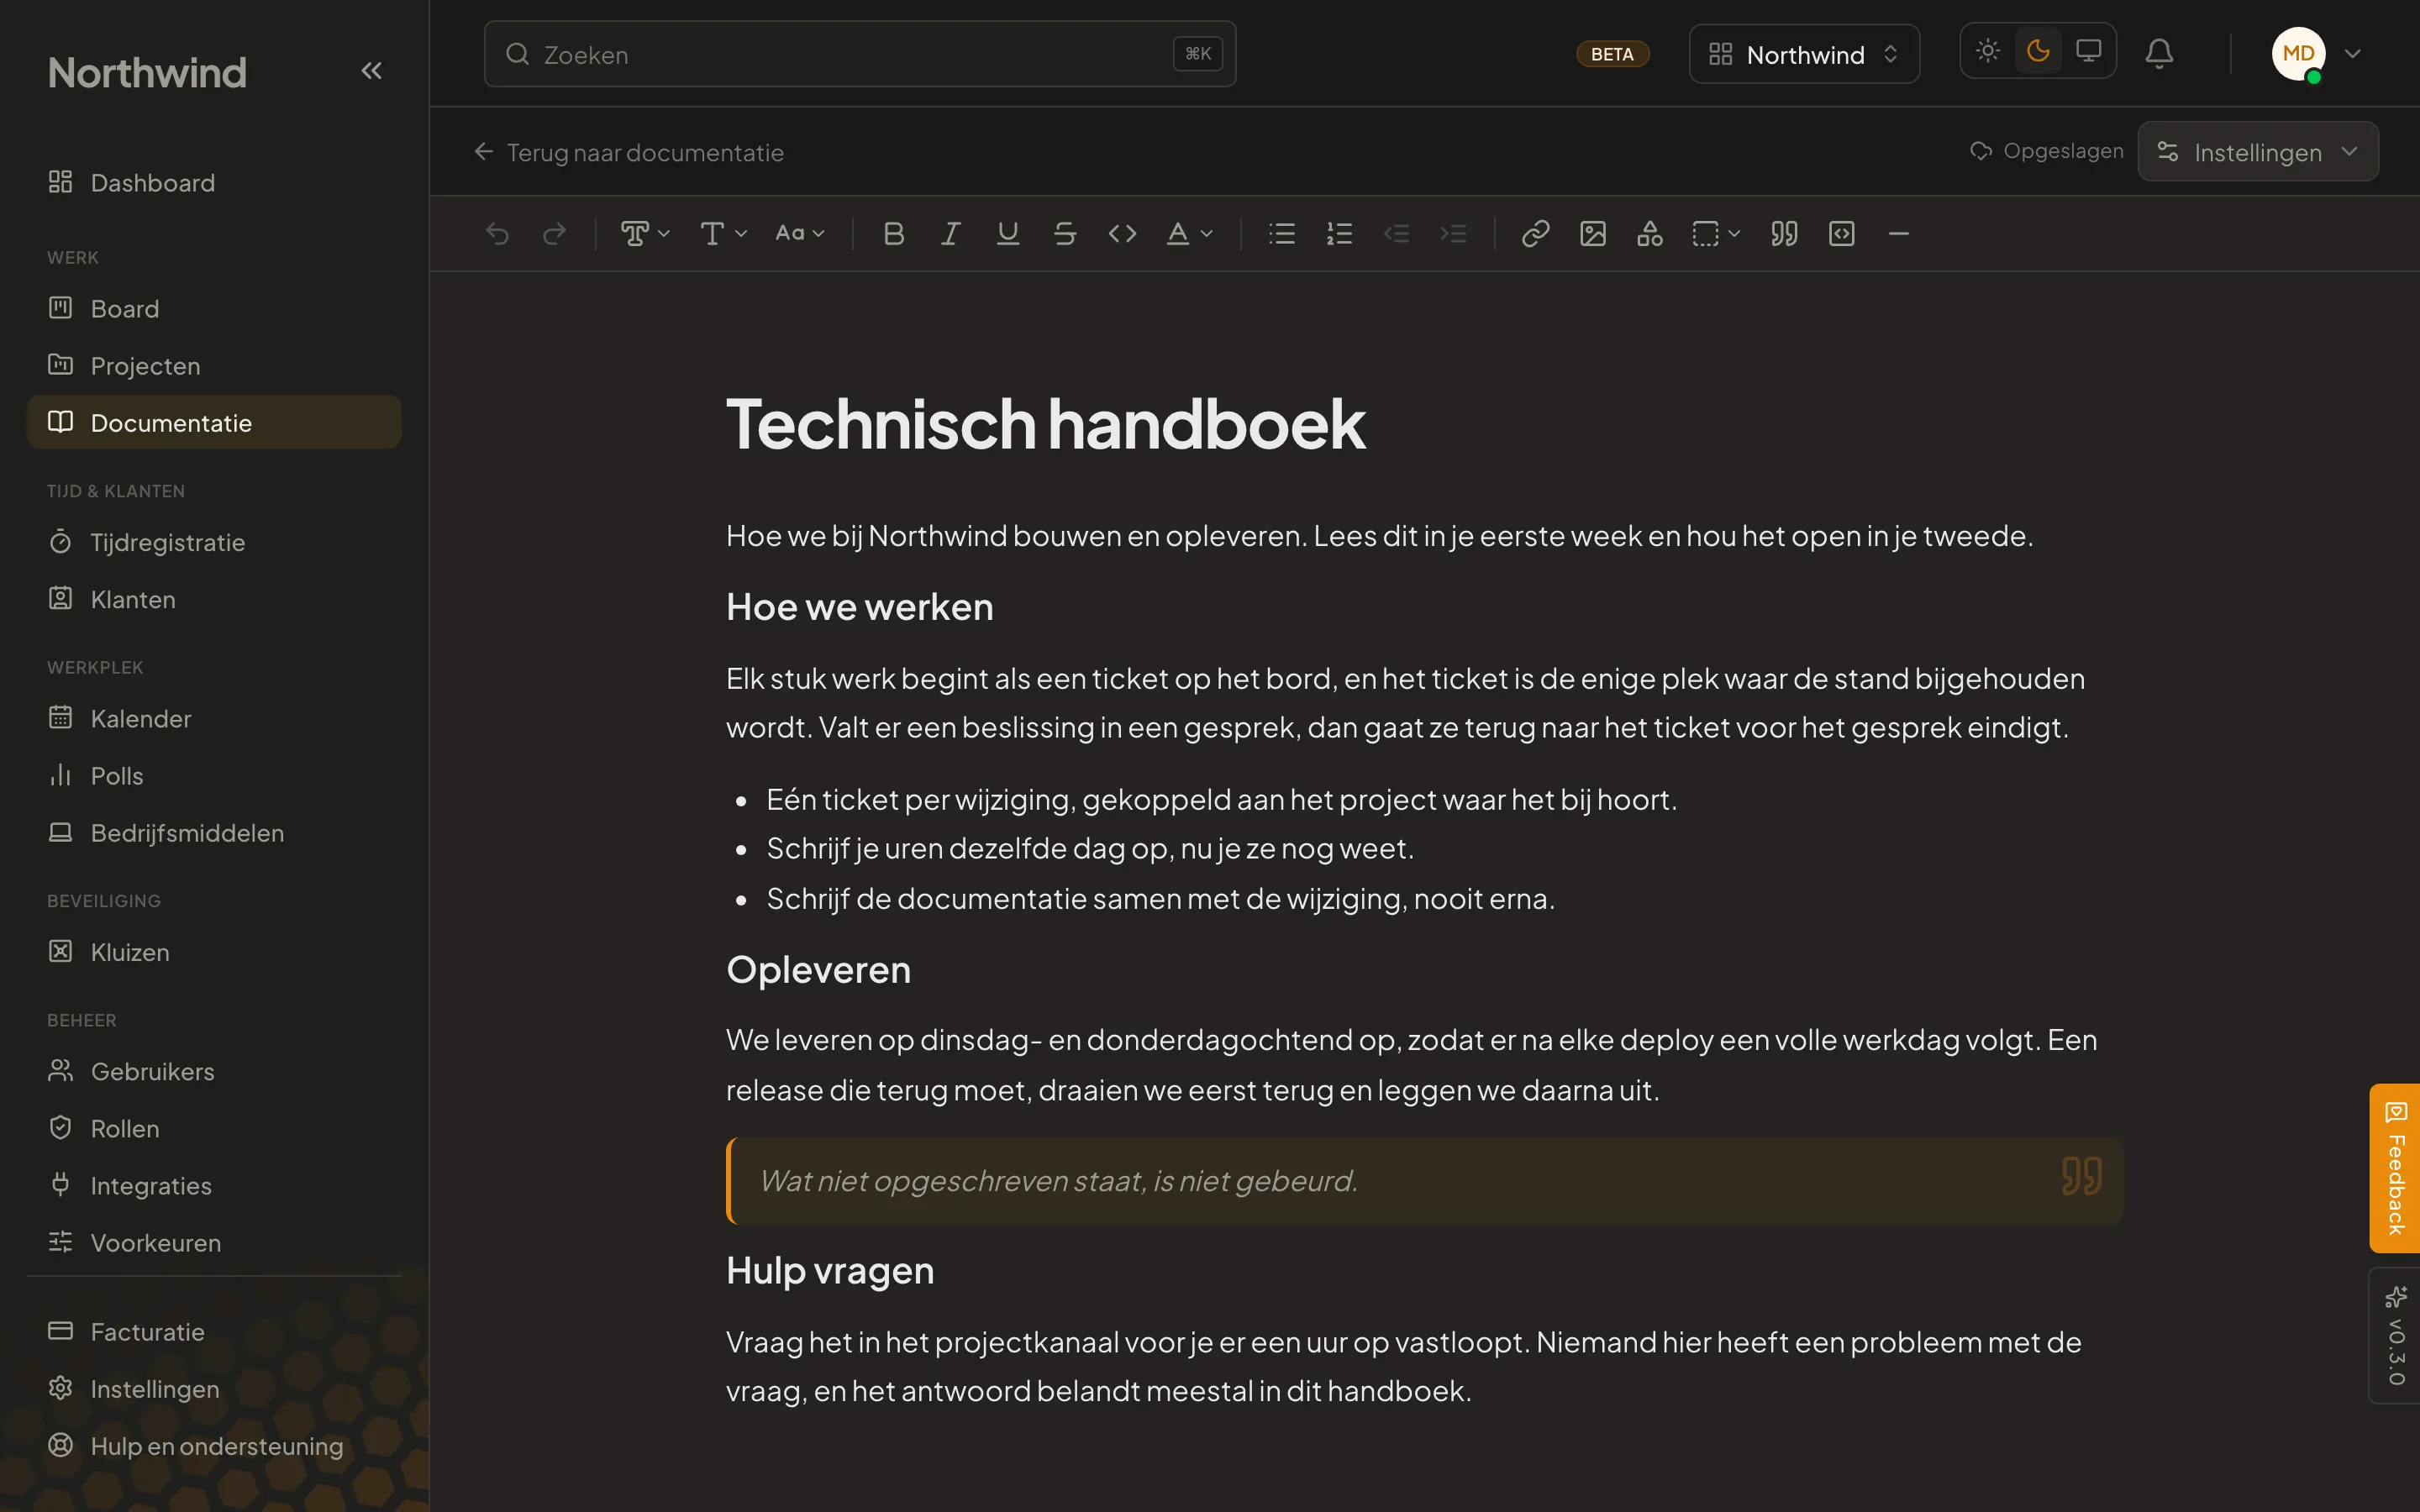Open the Aa text size dropdown

(x=800, y=234)
